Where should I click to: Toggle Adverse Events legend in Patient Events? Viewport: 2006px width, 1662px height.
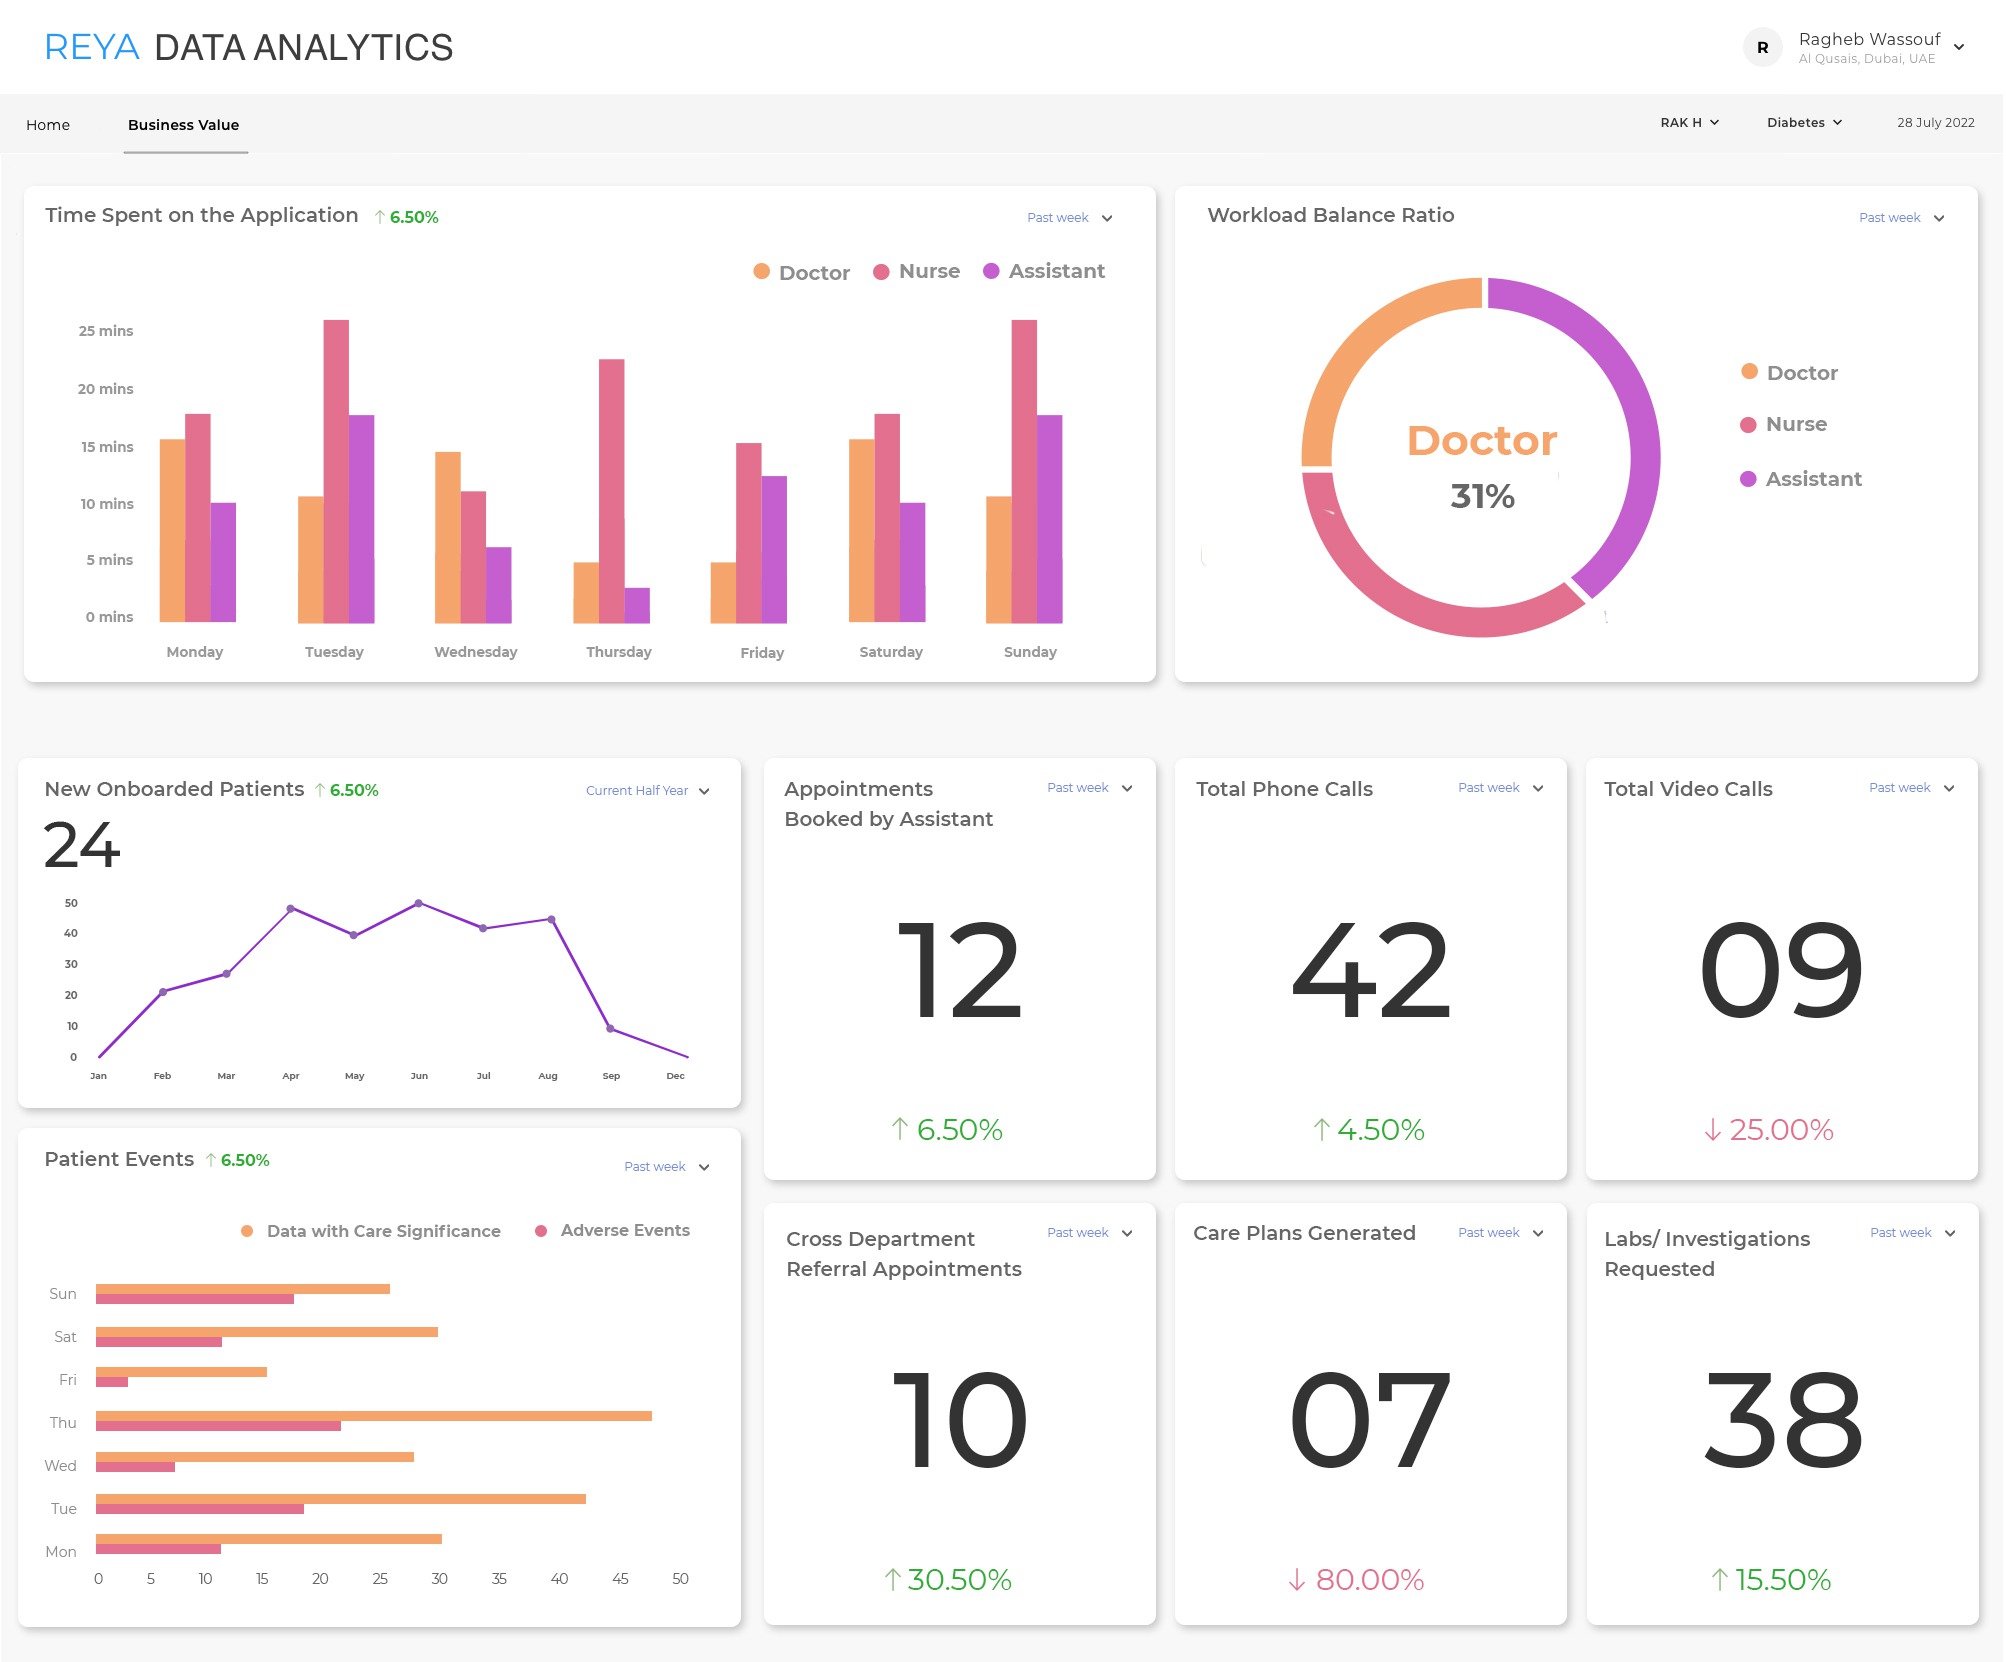613,1230
